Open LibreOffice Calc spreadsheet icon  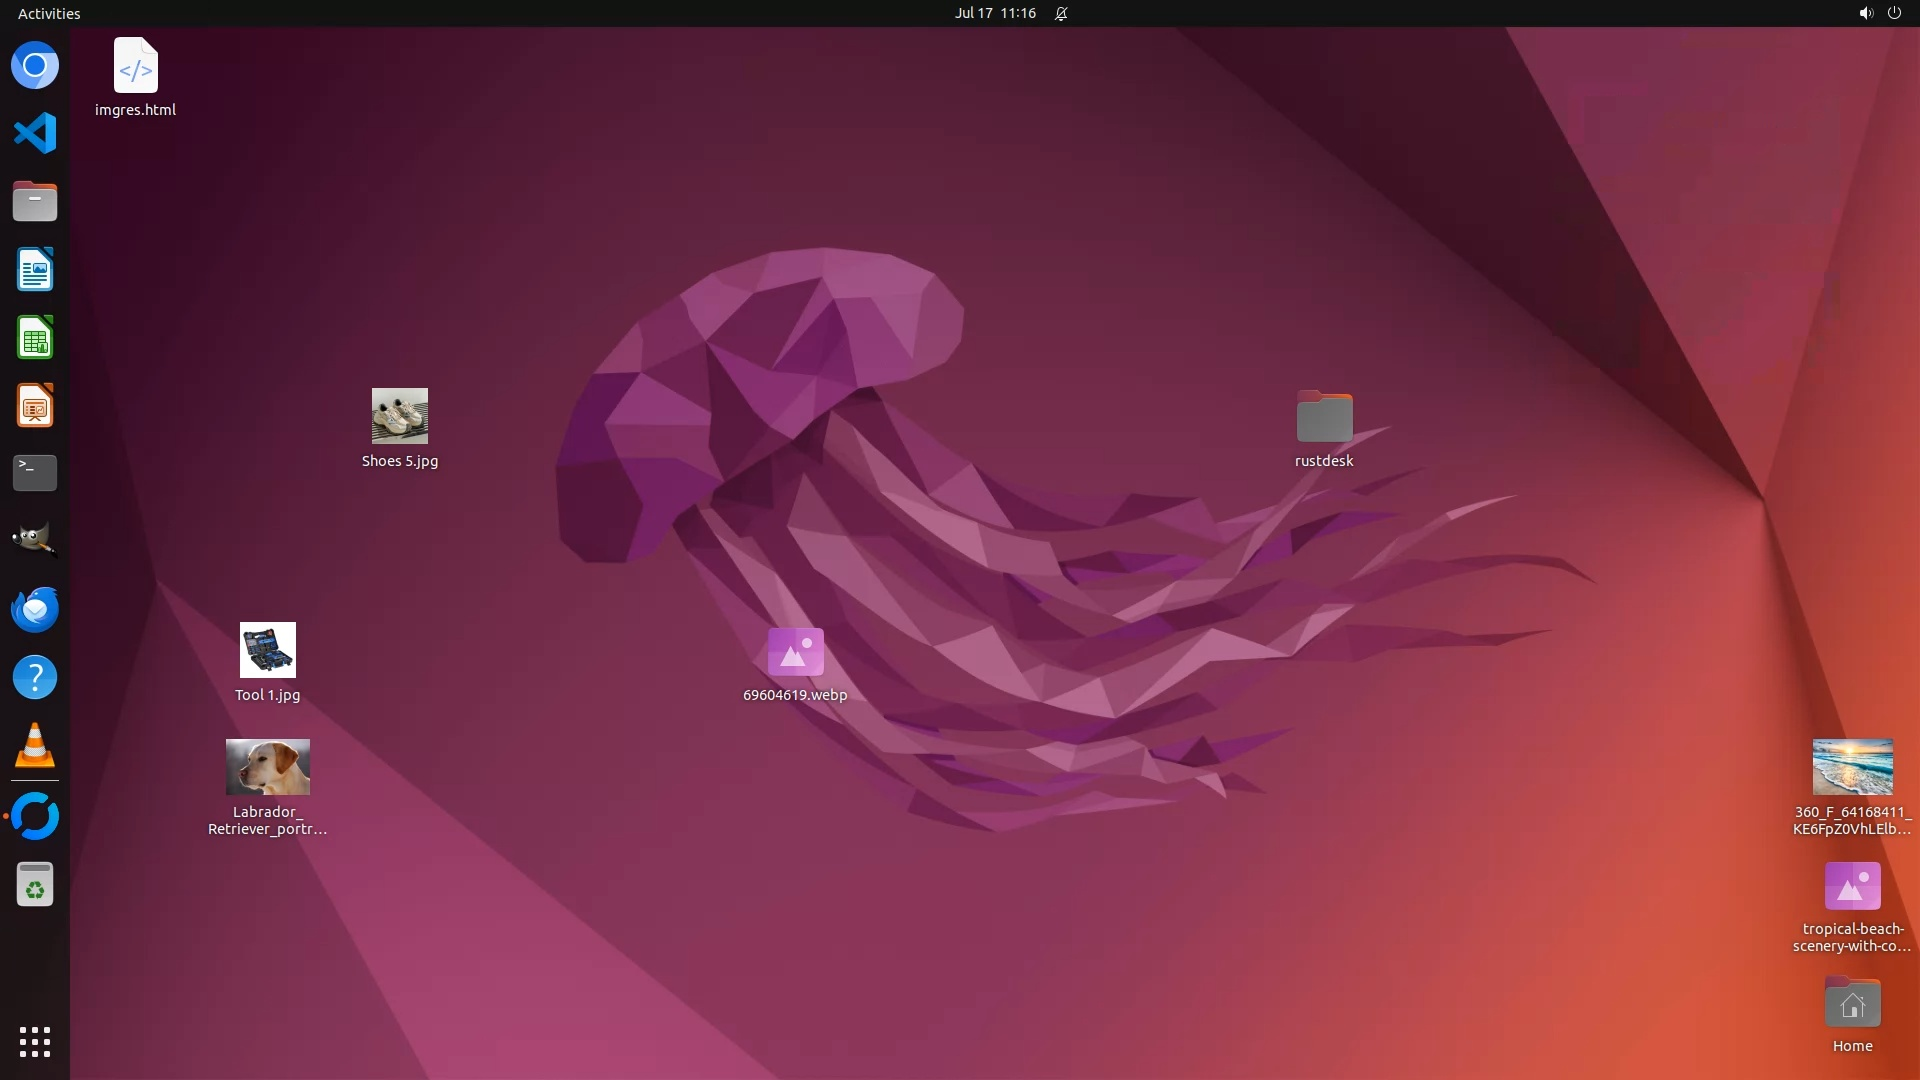coord(35,338)
